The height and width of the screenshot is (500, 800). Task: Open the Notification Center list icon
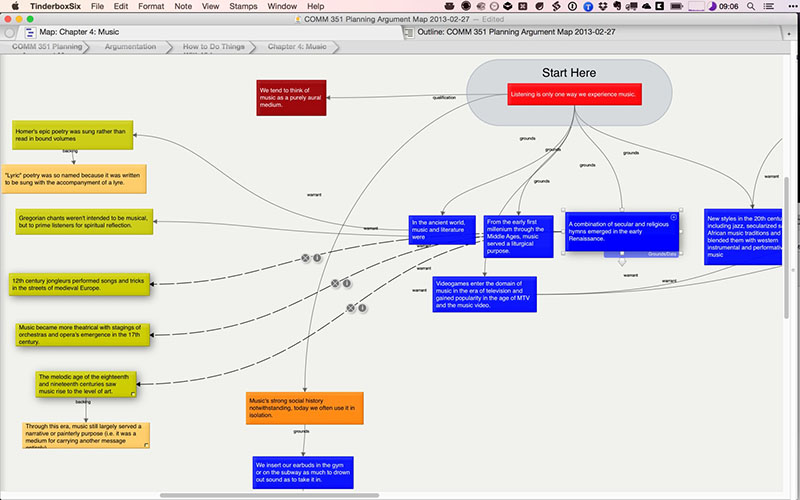768,6
